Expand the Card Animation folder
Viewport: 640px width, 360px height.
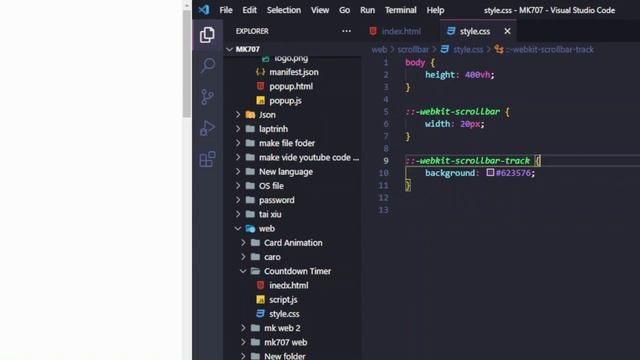tap(243, 242)
